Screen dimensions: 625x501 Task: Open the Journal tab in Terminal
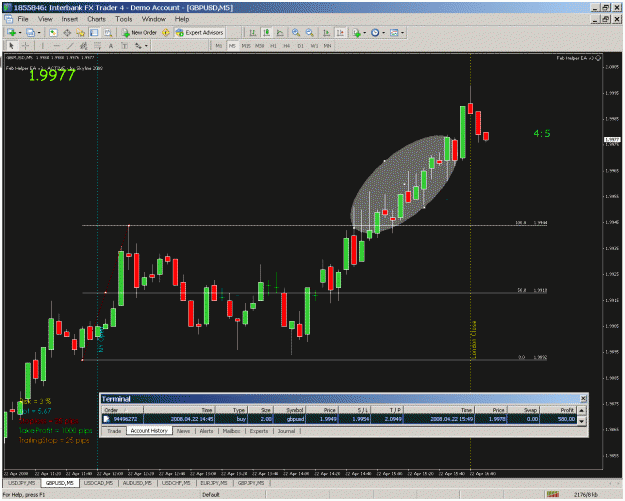coord(286,431)
